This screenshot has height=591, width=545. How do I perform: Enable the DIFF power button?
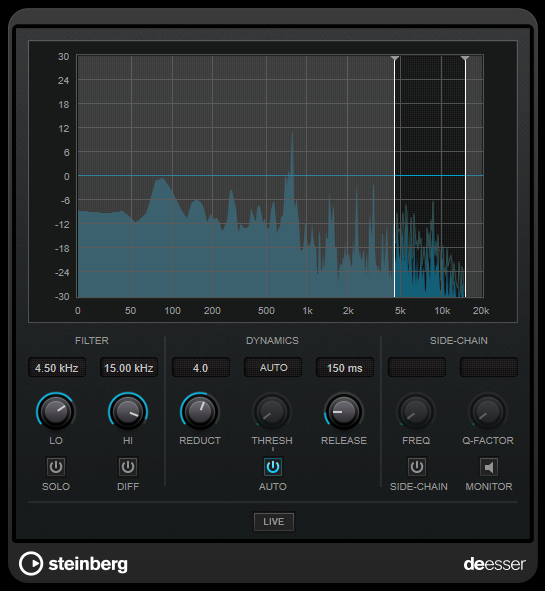(128, 467)
